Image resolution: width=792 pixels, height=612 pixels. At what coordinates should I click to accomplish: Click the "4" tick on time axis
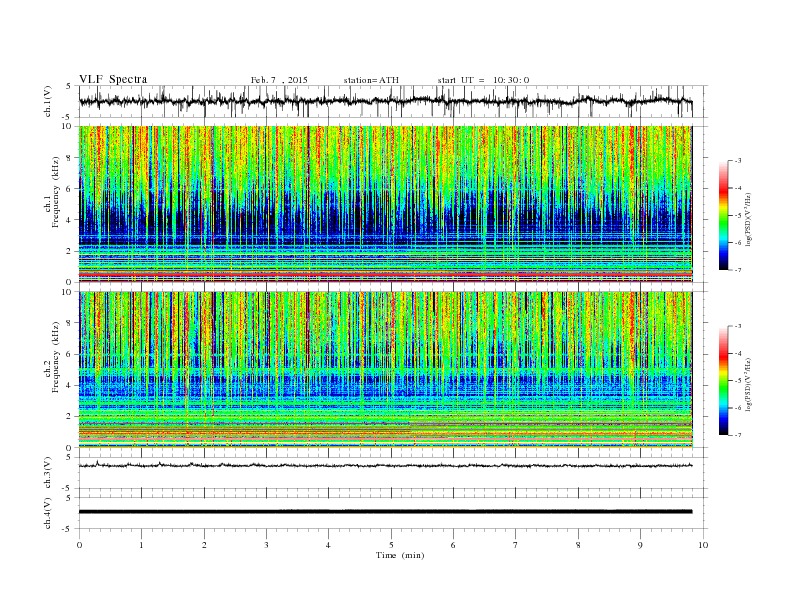point(328,545)
